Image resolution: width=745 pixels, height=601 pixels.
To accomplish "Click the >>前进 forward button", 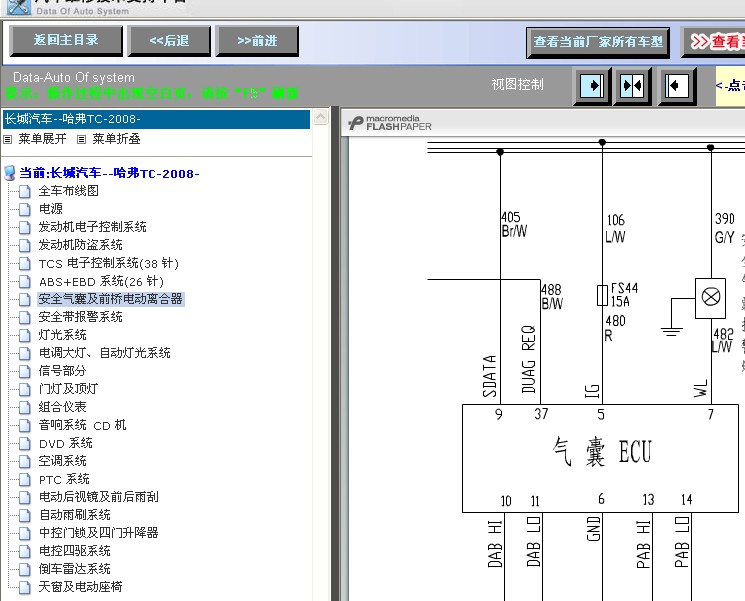I will tap(257, 41).
